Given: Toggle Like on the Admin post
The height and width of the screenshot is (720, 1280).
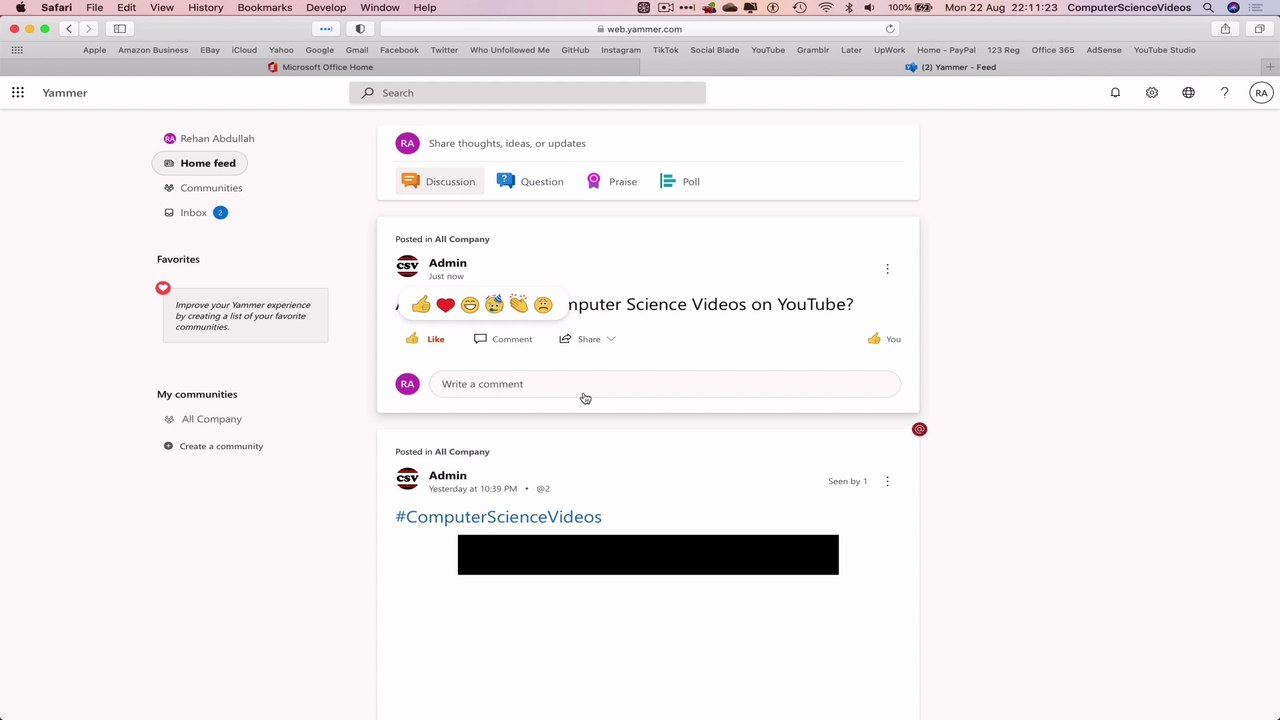Looking at the screenshot, I should tap(425, 339).
